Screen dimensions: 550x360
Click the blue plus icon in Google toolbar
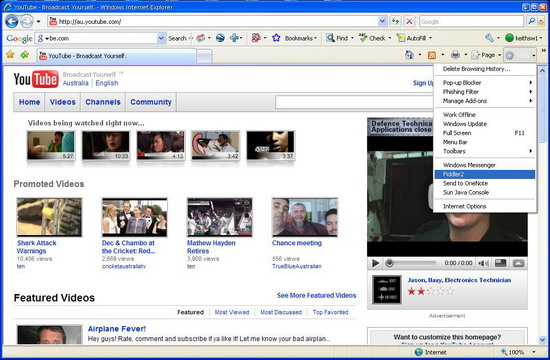[x=234, y=38]
